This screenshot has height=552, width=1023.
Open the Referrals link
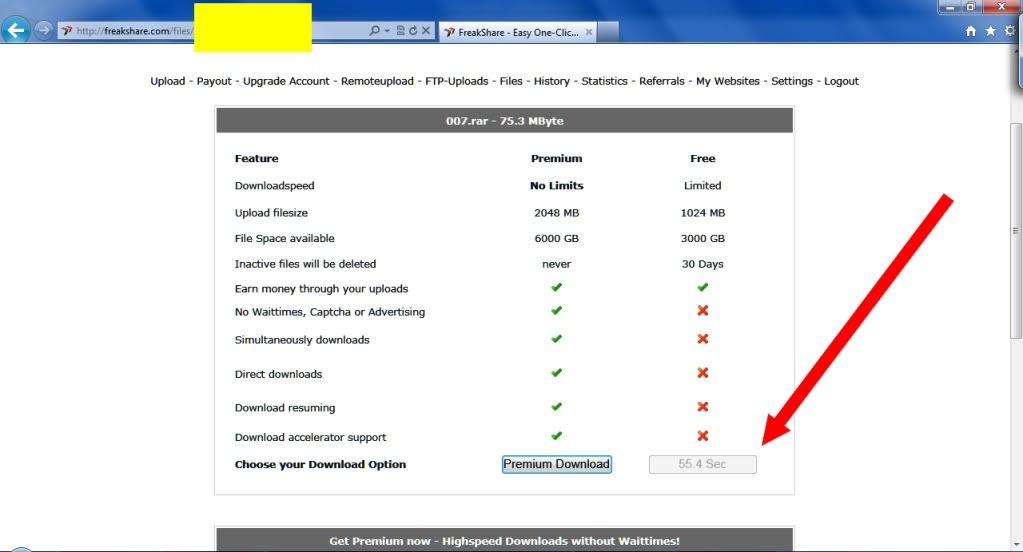[x=662, y=81]
